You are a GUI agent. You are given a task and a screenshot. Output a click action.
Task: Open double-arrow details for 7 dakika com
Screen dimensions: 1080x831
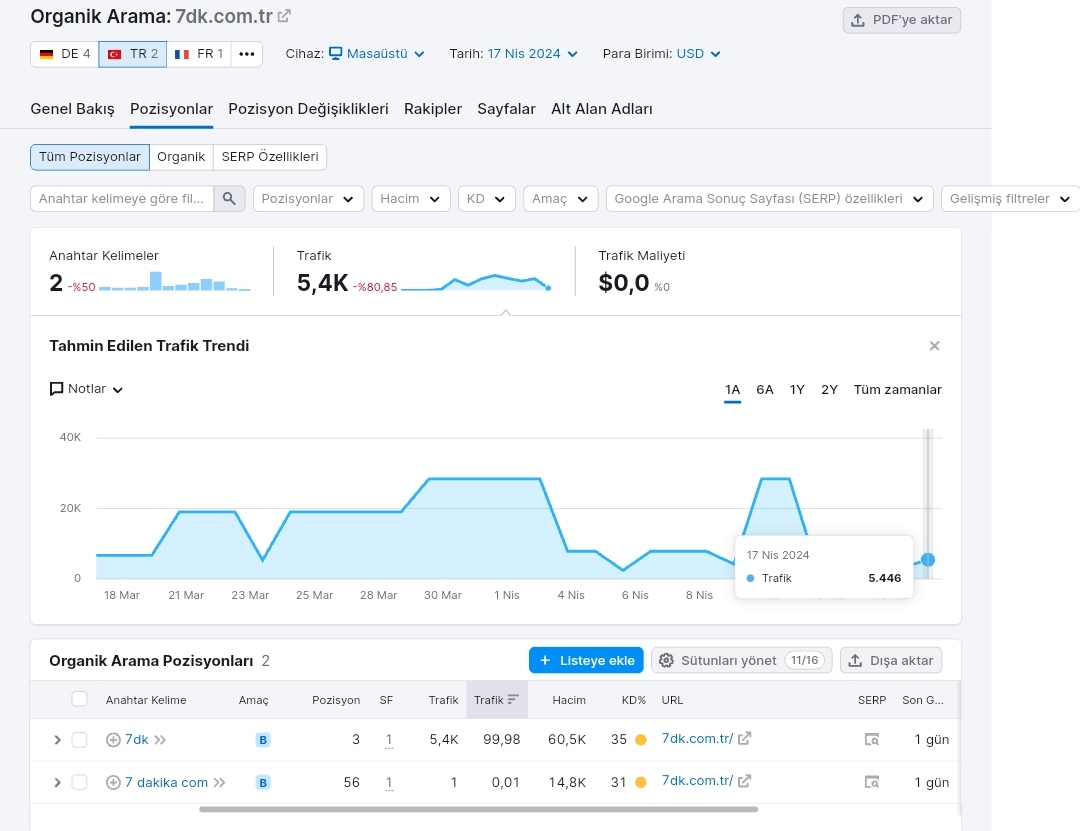pos(219,783)
